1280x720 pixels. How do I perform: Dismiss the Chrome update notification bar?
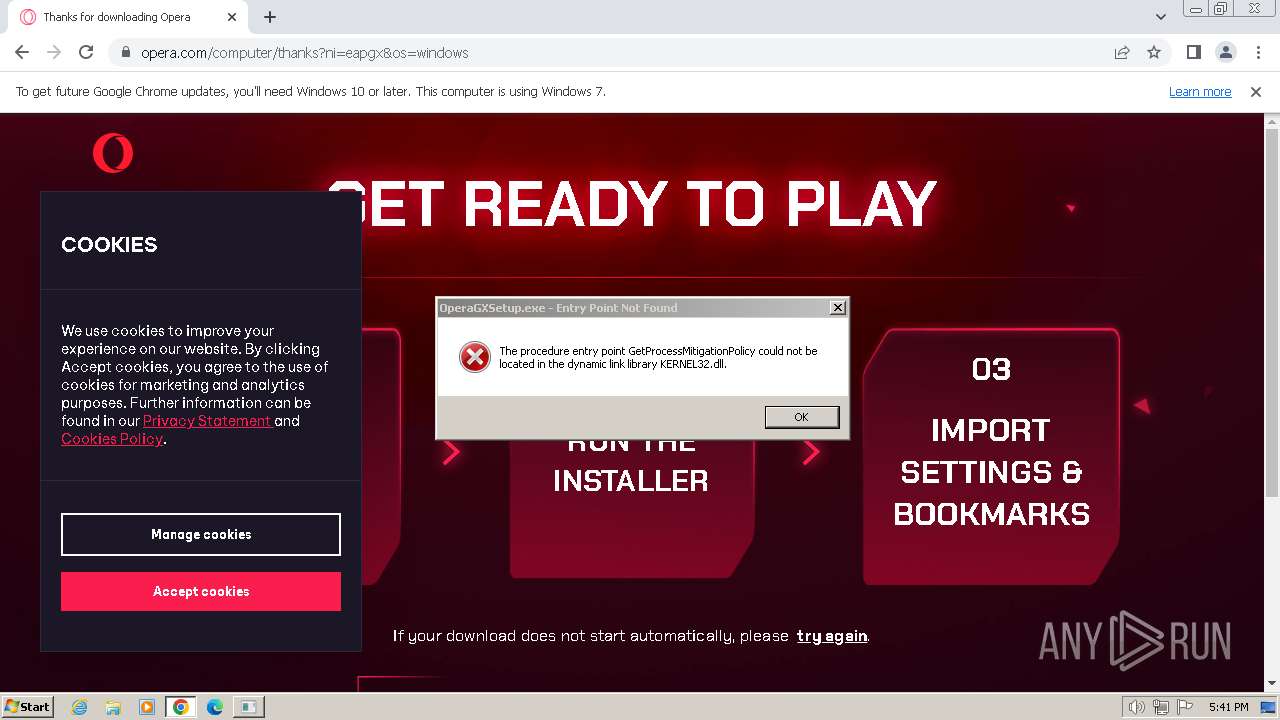1256,91
